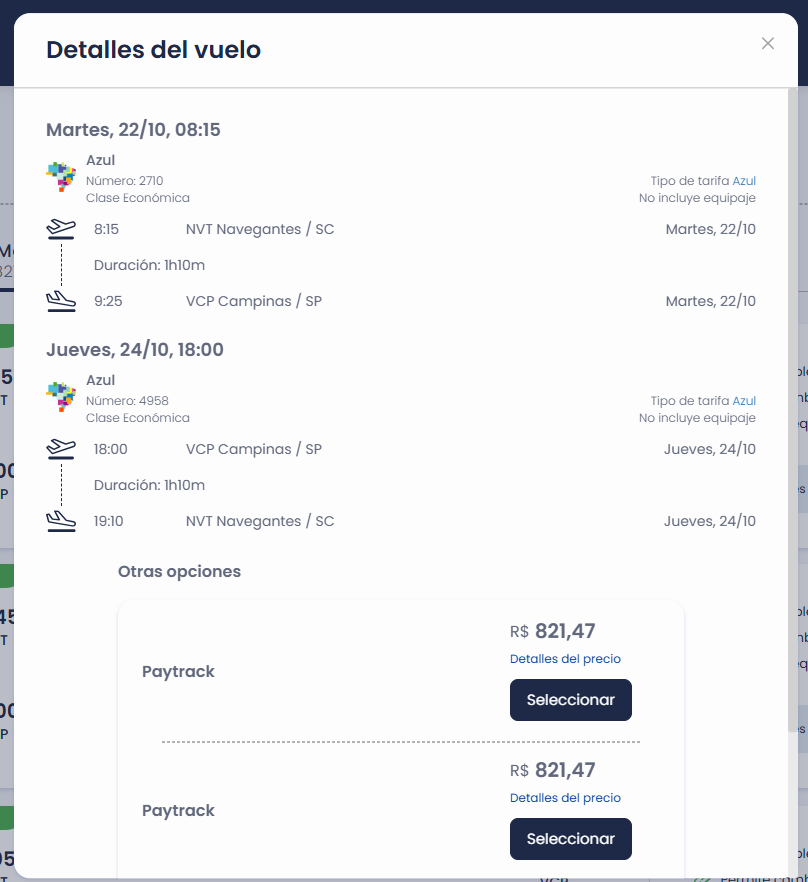Image resolution: width=808 pixels, height=882 pixels.
Task: Click takeoff plane icon at 18:00
Action: [61, 449]
